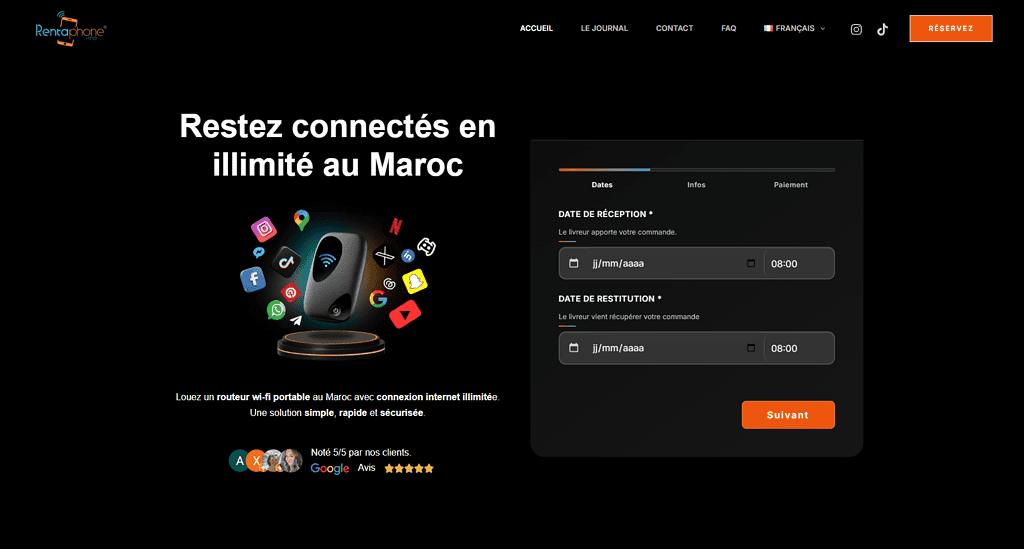Click the French flag icon
Image resolution: width=1024 pixels, height=549 pixels.
tap(768, 28)
